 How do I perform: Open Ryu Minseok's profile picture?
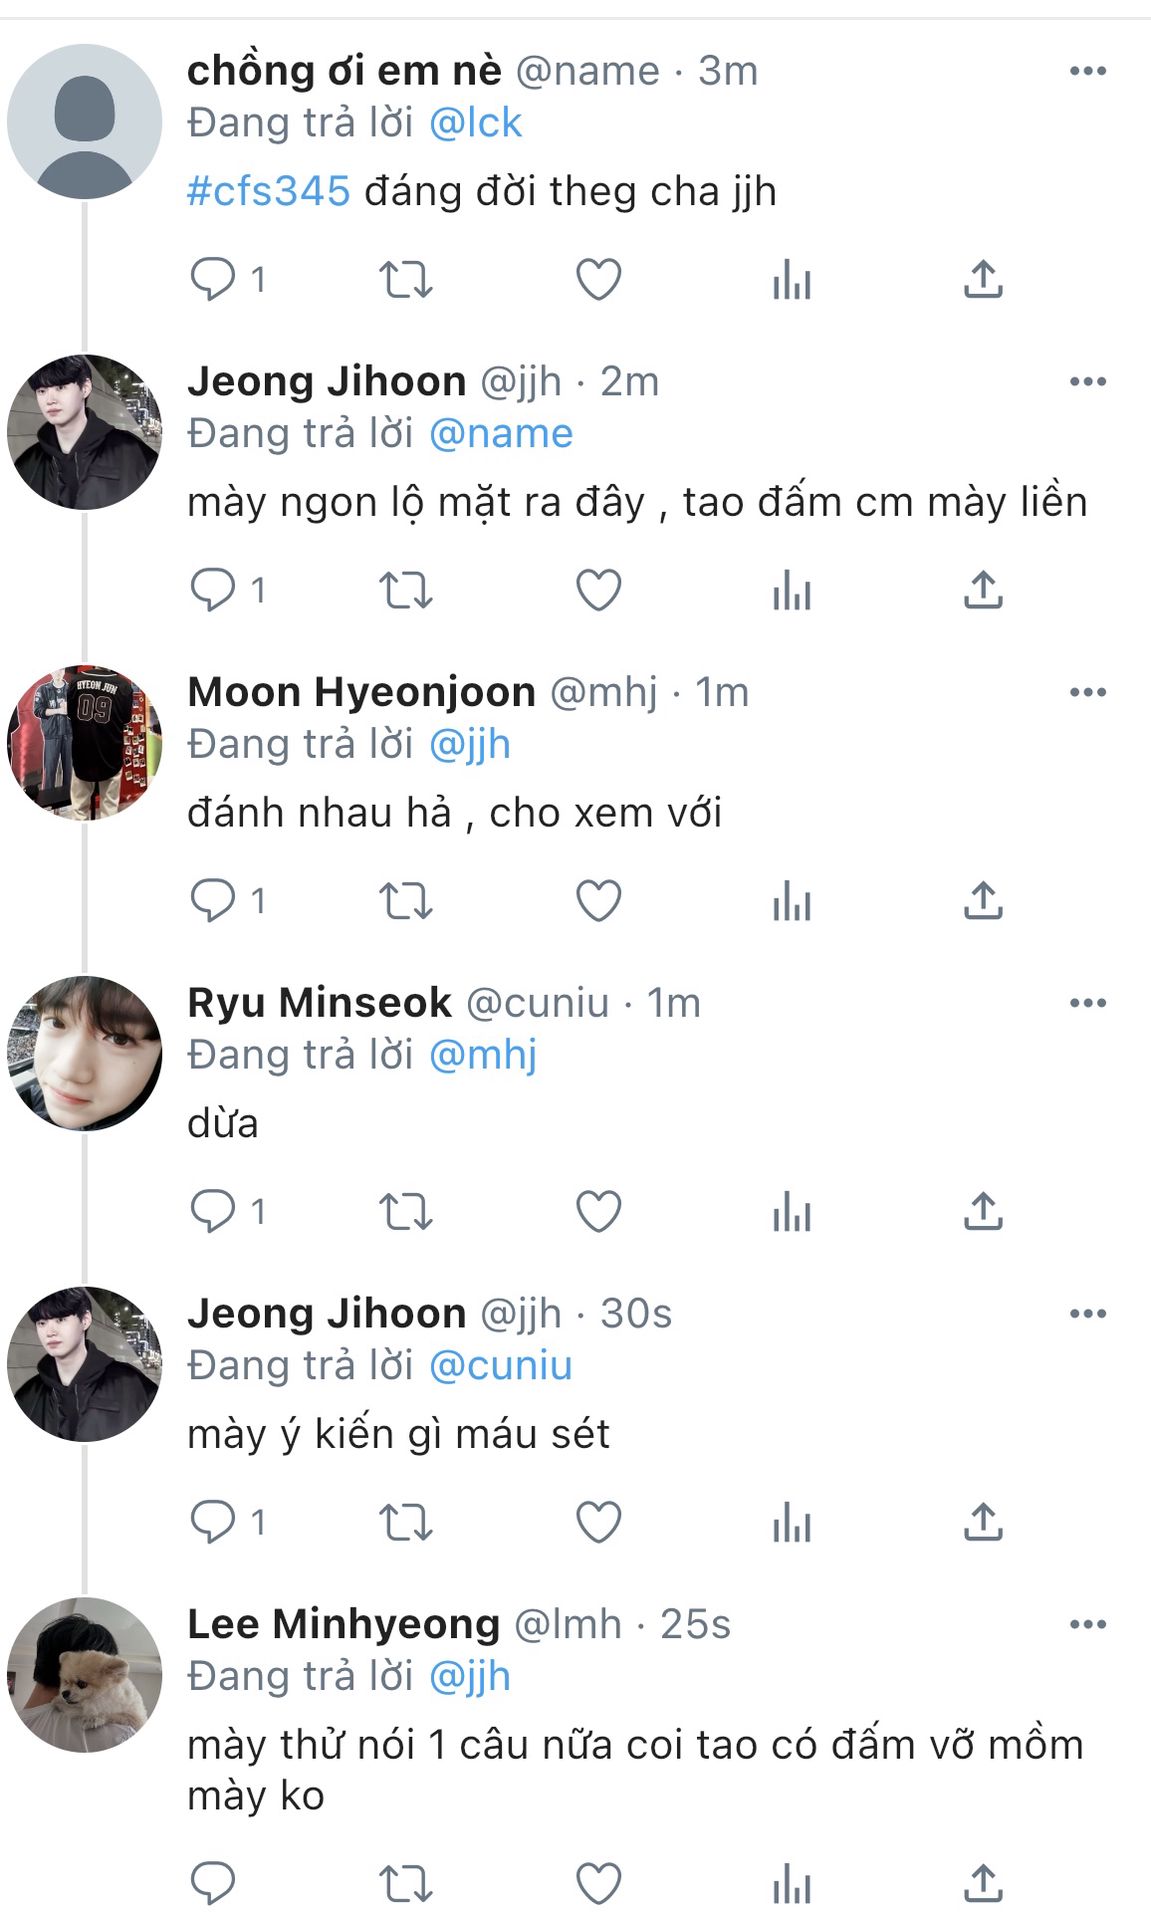coord(84,1054)
